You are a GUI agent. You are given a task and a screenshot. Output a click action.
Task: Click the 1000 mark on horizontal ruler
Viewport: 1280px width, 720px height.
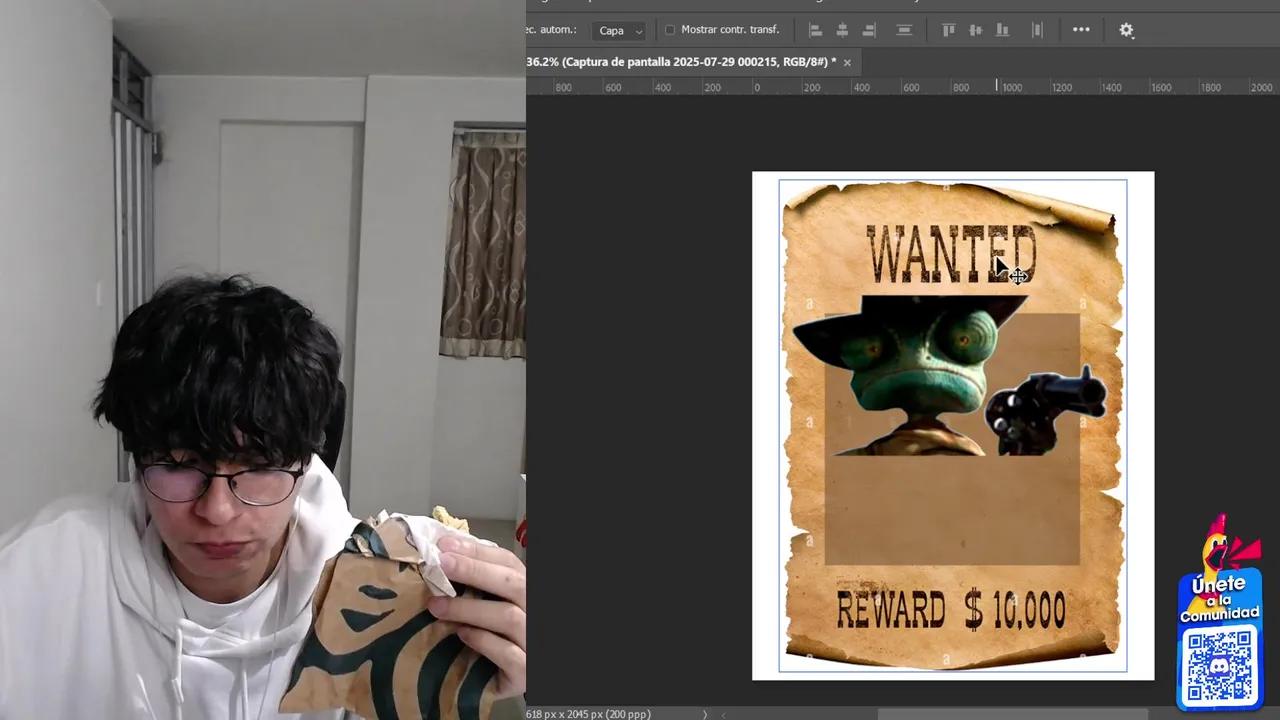(1012, 88)
